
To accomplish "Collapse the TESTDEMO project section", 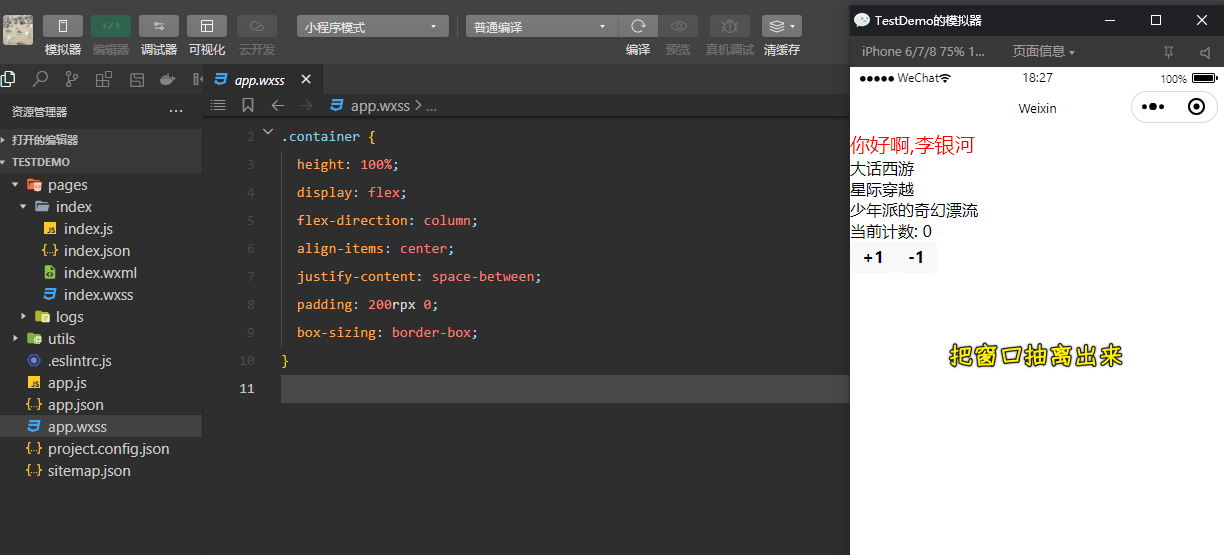I will 101,162.
